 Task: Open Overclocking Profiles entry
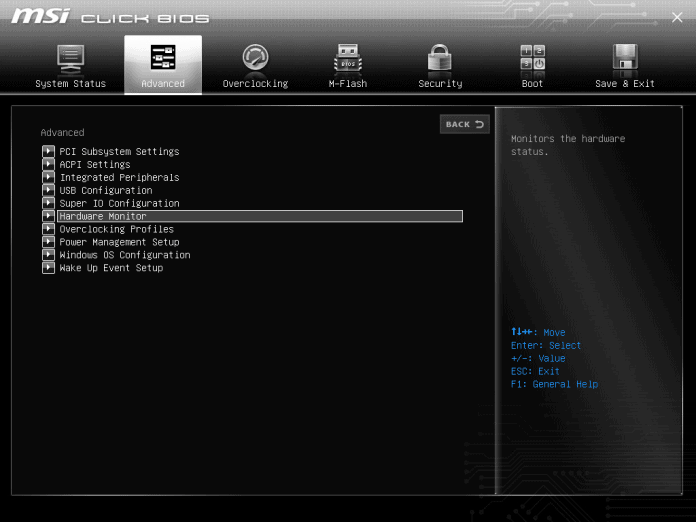click(x=116, y=230)
